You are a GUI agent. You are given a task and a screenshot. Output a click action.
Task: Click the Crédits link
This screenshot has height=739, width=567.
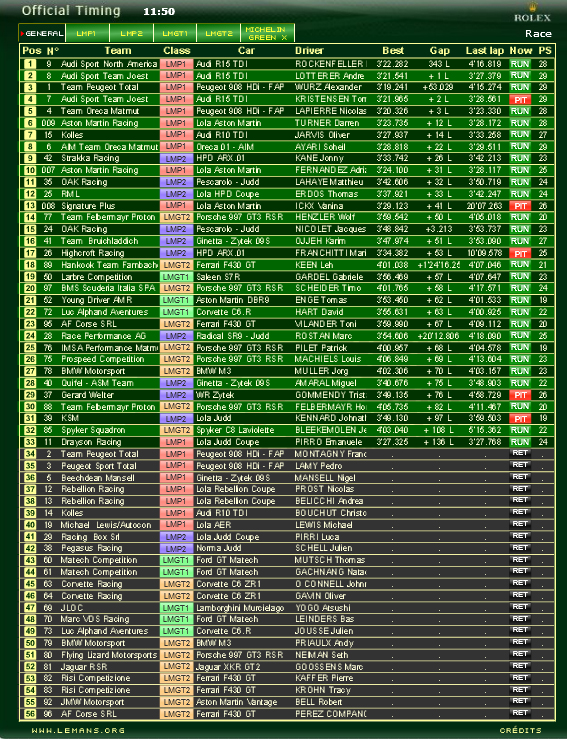click(x=520, y=731)
